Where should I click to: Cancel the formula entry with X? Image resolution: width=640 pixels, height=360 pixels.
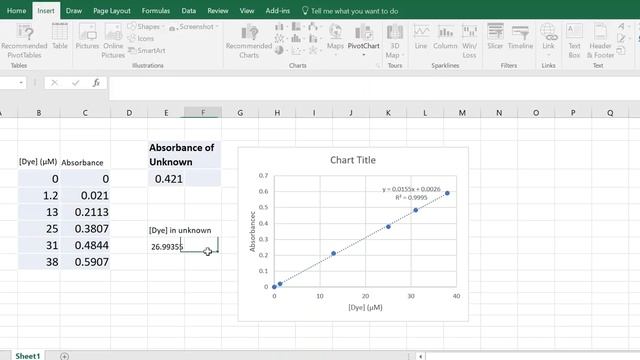pyautogui.click(x=54, y=83)
